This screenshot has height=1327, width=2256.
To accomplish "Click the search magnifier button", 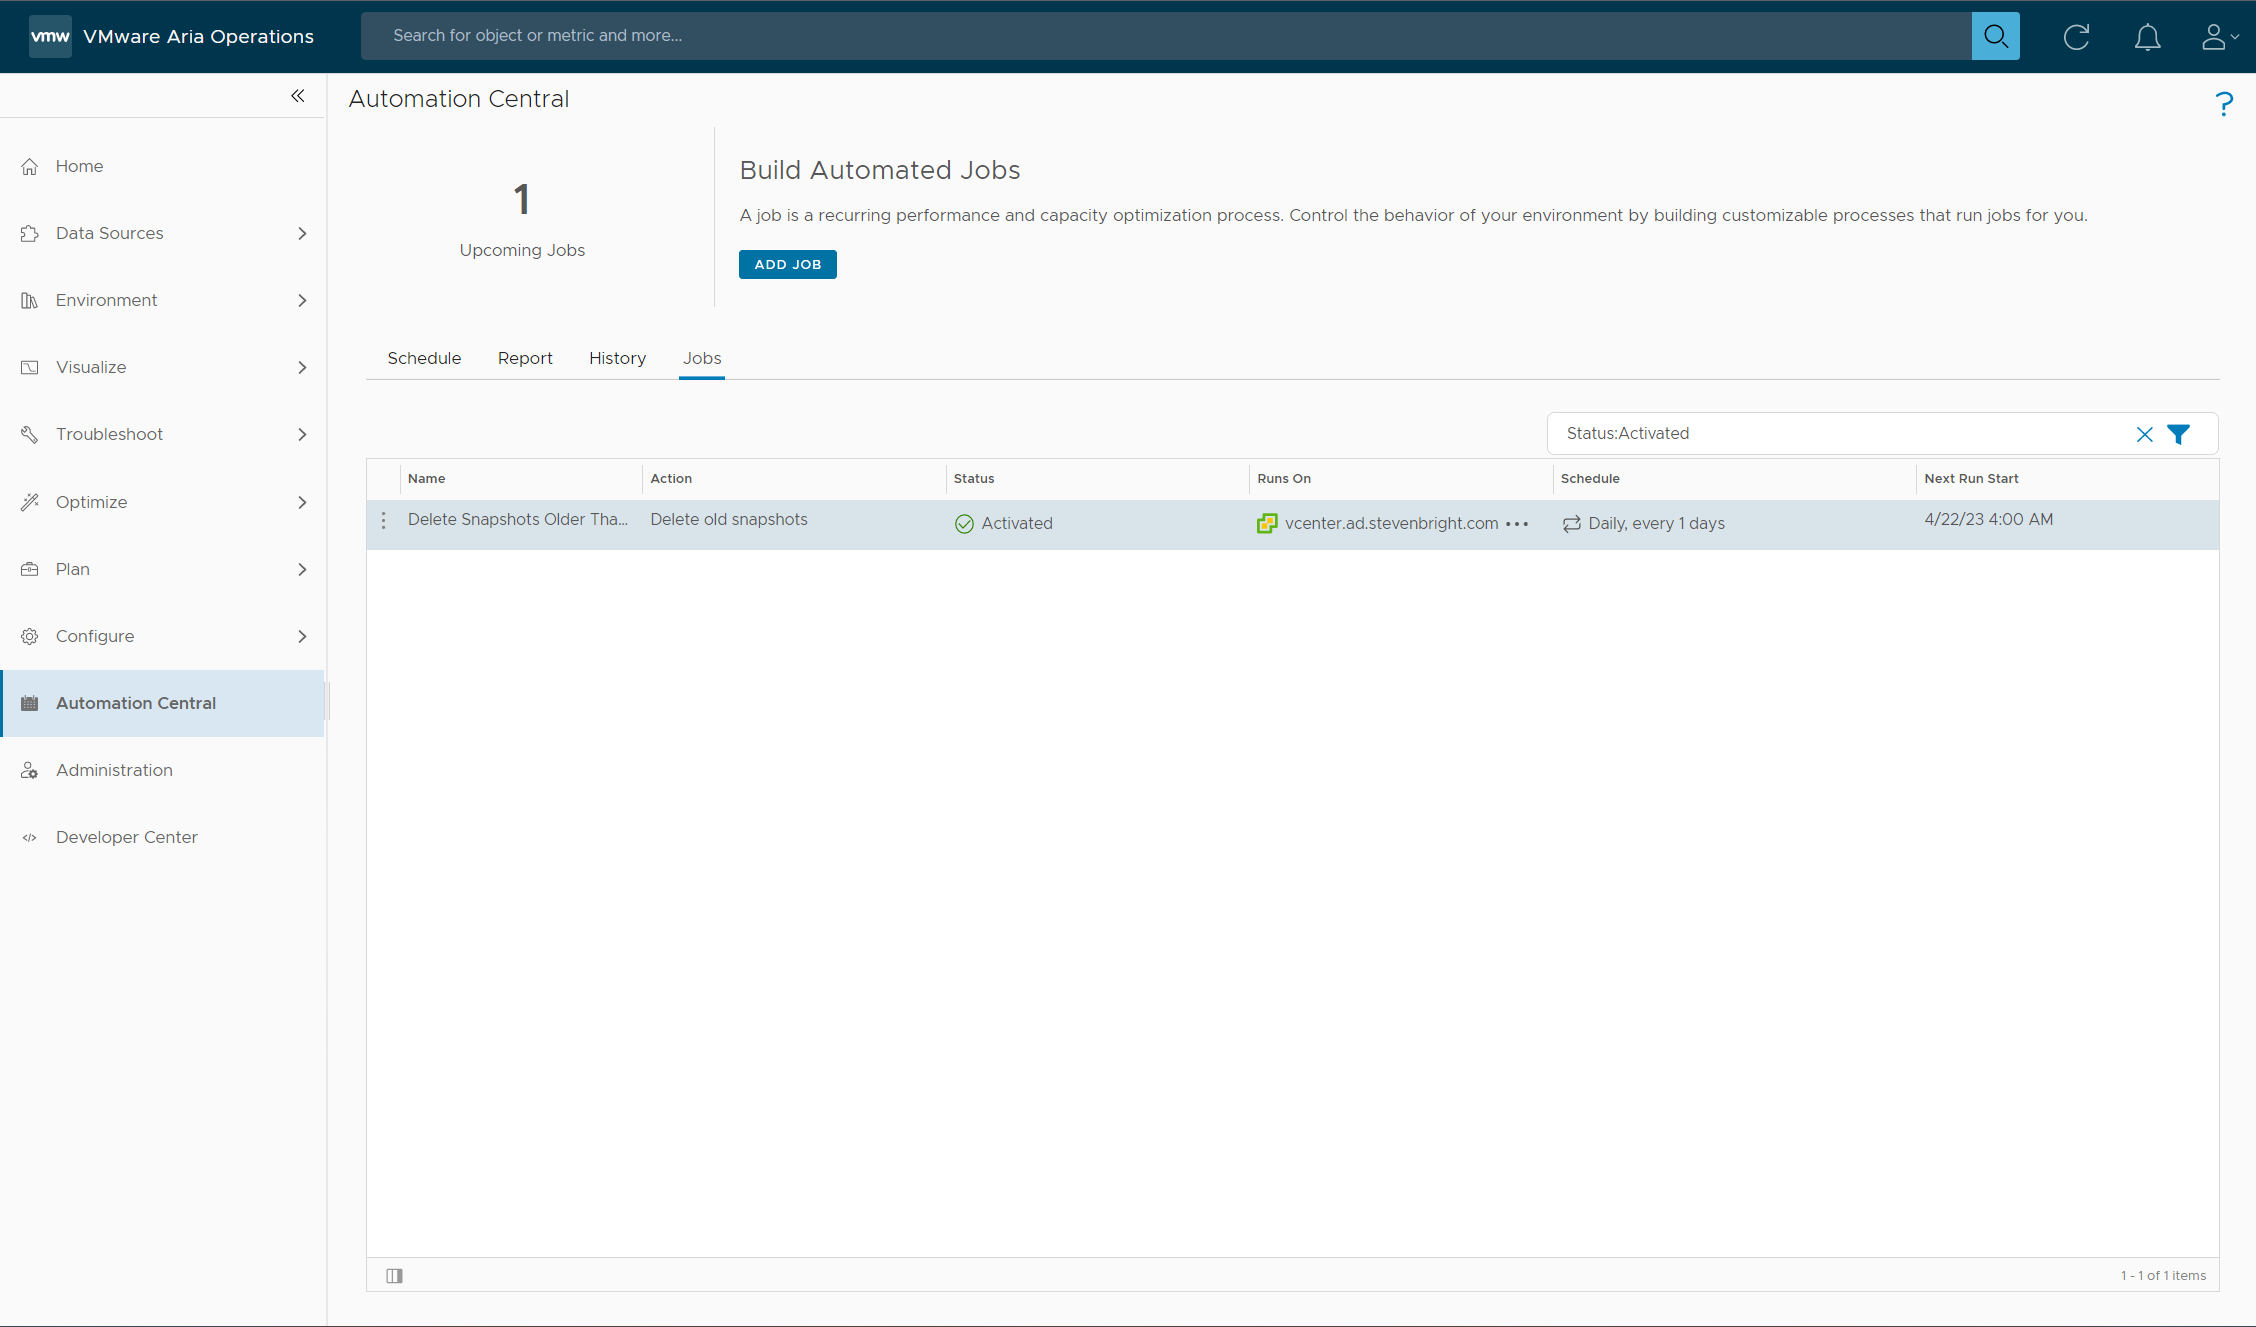I will click(x=1995, y=36).
